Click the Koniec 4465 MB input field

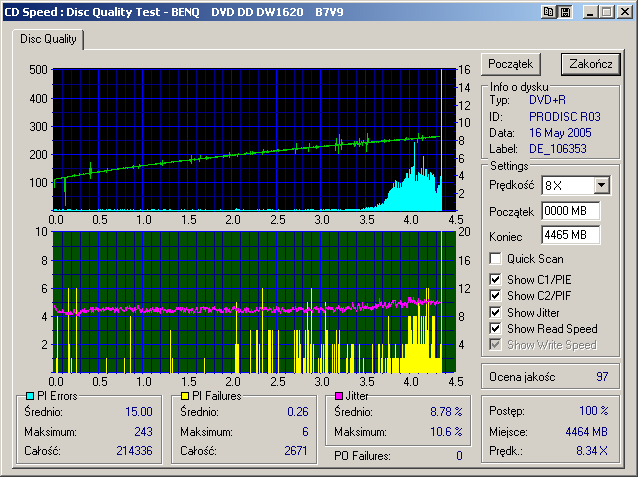[x=570, y=235]
